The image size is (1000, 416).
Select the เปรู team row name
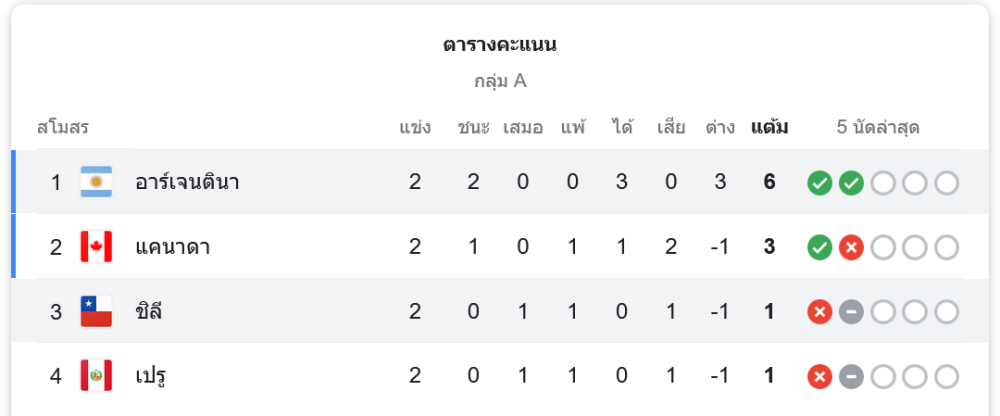(150, 376)
